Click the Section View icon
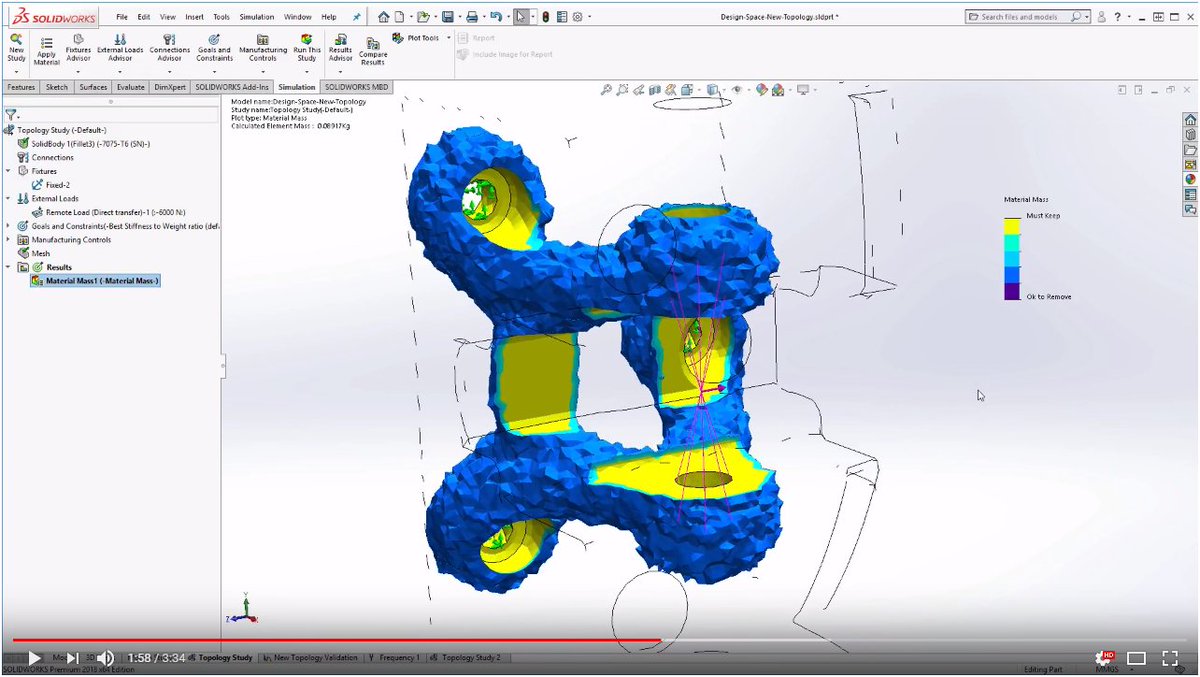Screen dimensions: 1200x677 click(x=655, y=90)
